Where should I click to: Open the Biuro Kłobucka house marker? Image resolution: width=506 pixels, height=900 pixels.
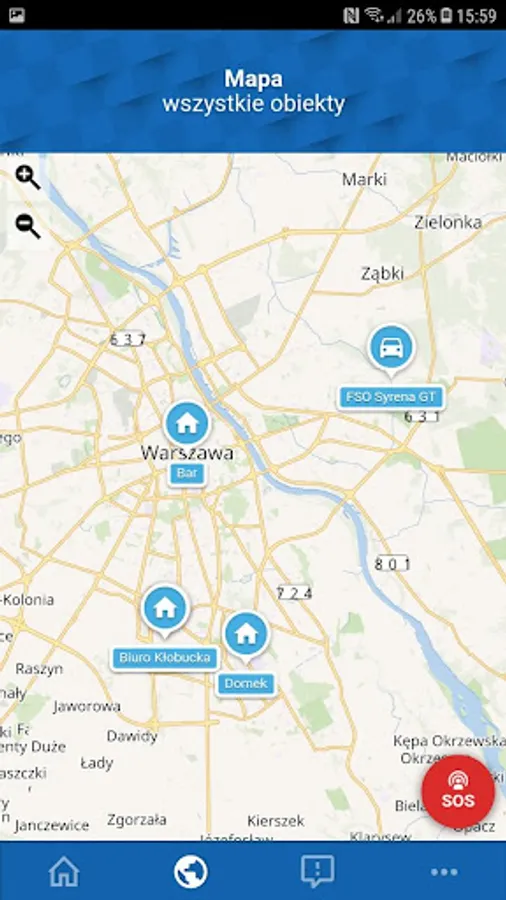[x=165, y=610]
